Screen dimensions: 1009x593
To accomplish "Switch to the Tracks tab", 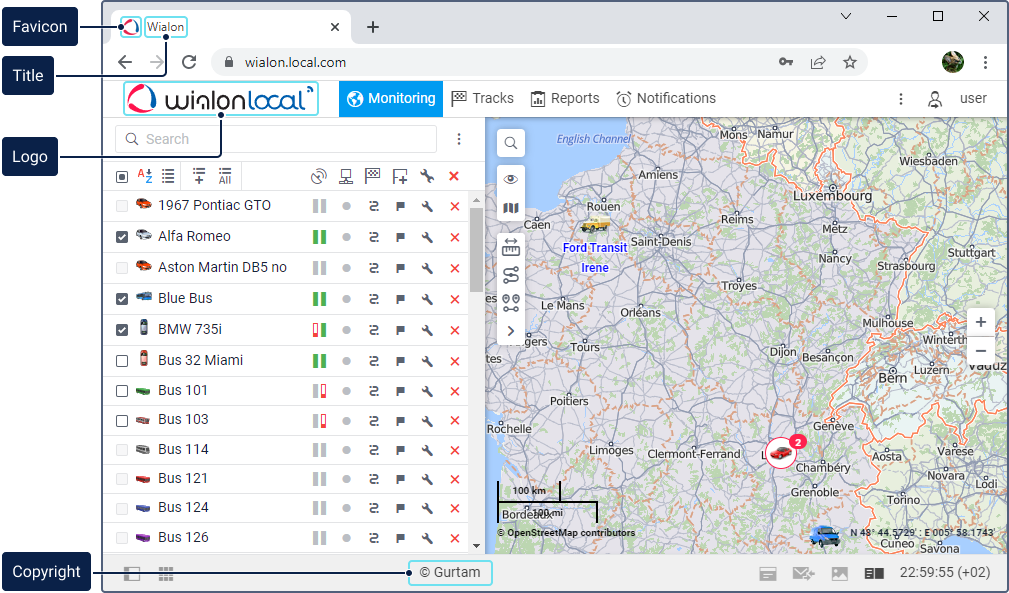I will click(x=482, y=99).
